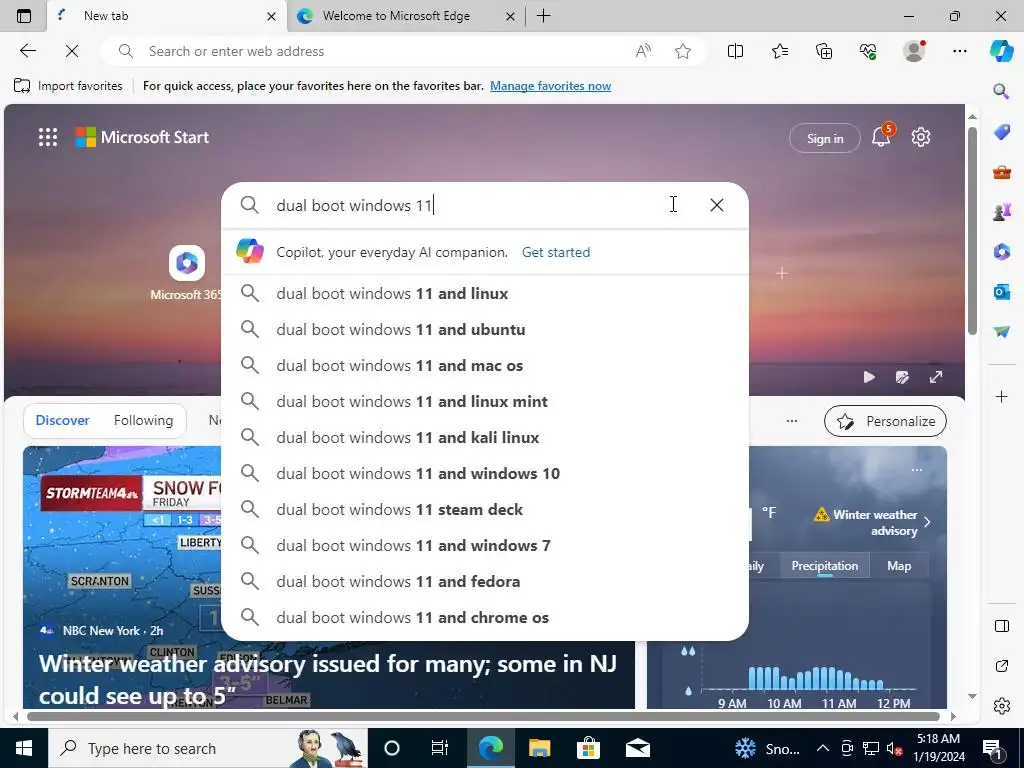Choose suggestion ending in steam deck
Screen dimensions: 1024x768
[x=485, y=509]
